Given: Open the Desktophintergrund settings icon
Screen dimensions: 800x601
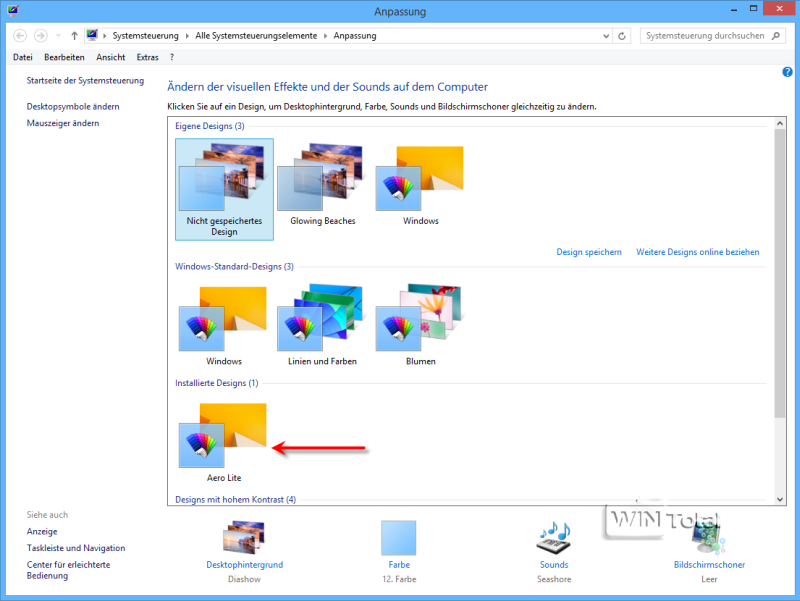Looking at the screenshot, I should click(244, 538).
